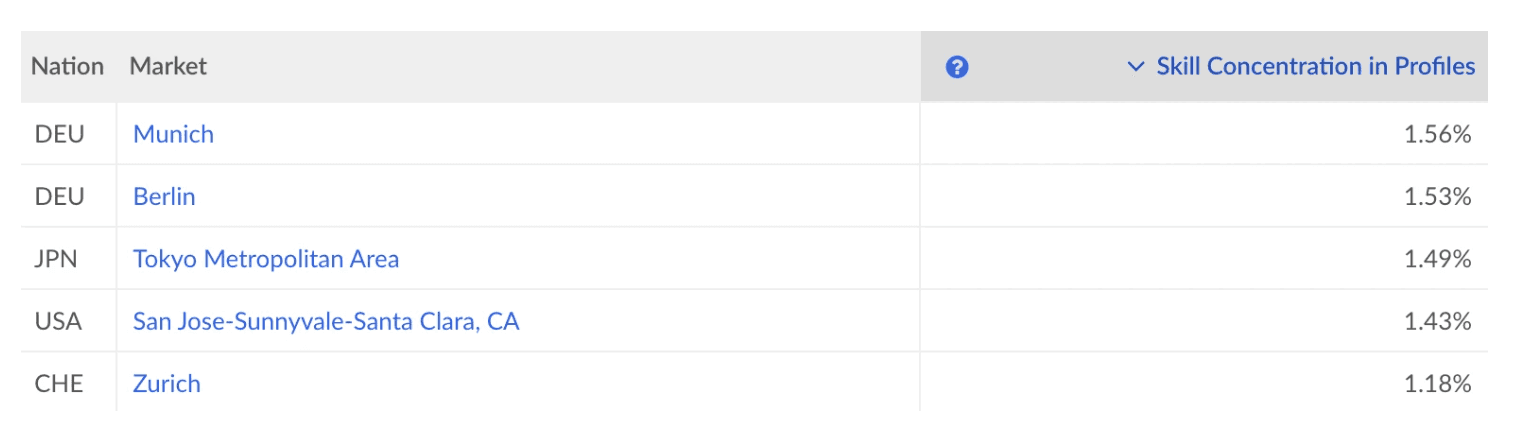Click the Market column header
This screenshot has width=1514, height=440.
168,67
